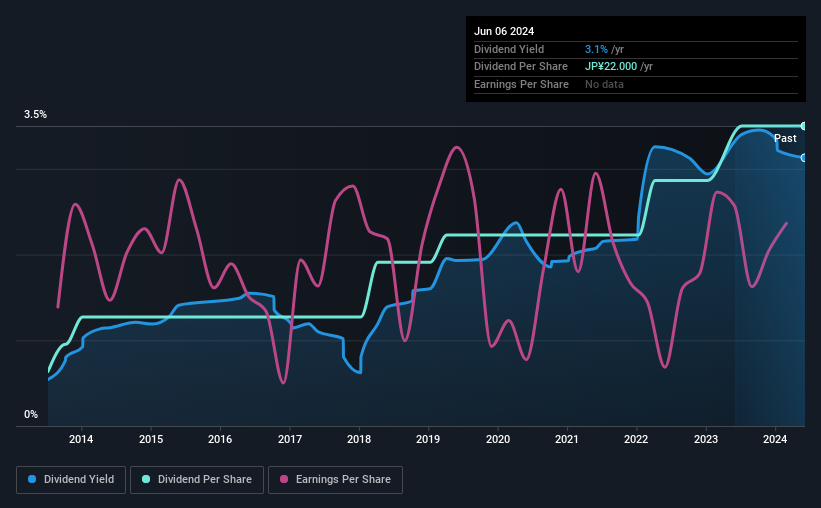The width and height of the screenshot is (821, 508).
Task: Select the 2024 x-axis label
Action: (x=775, y=439)
